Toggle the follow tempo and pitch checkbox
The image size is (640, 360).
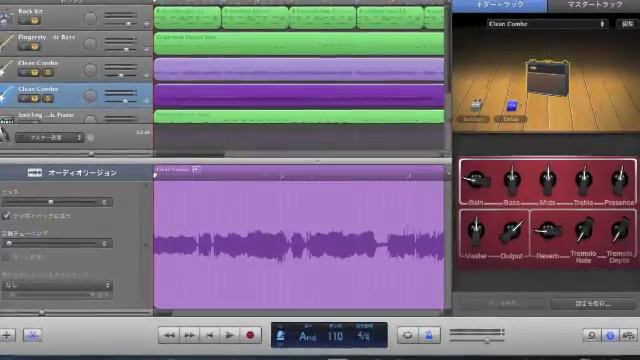[x=6, y=216]
